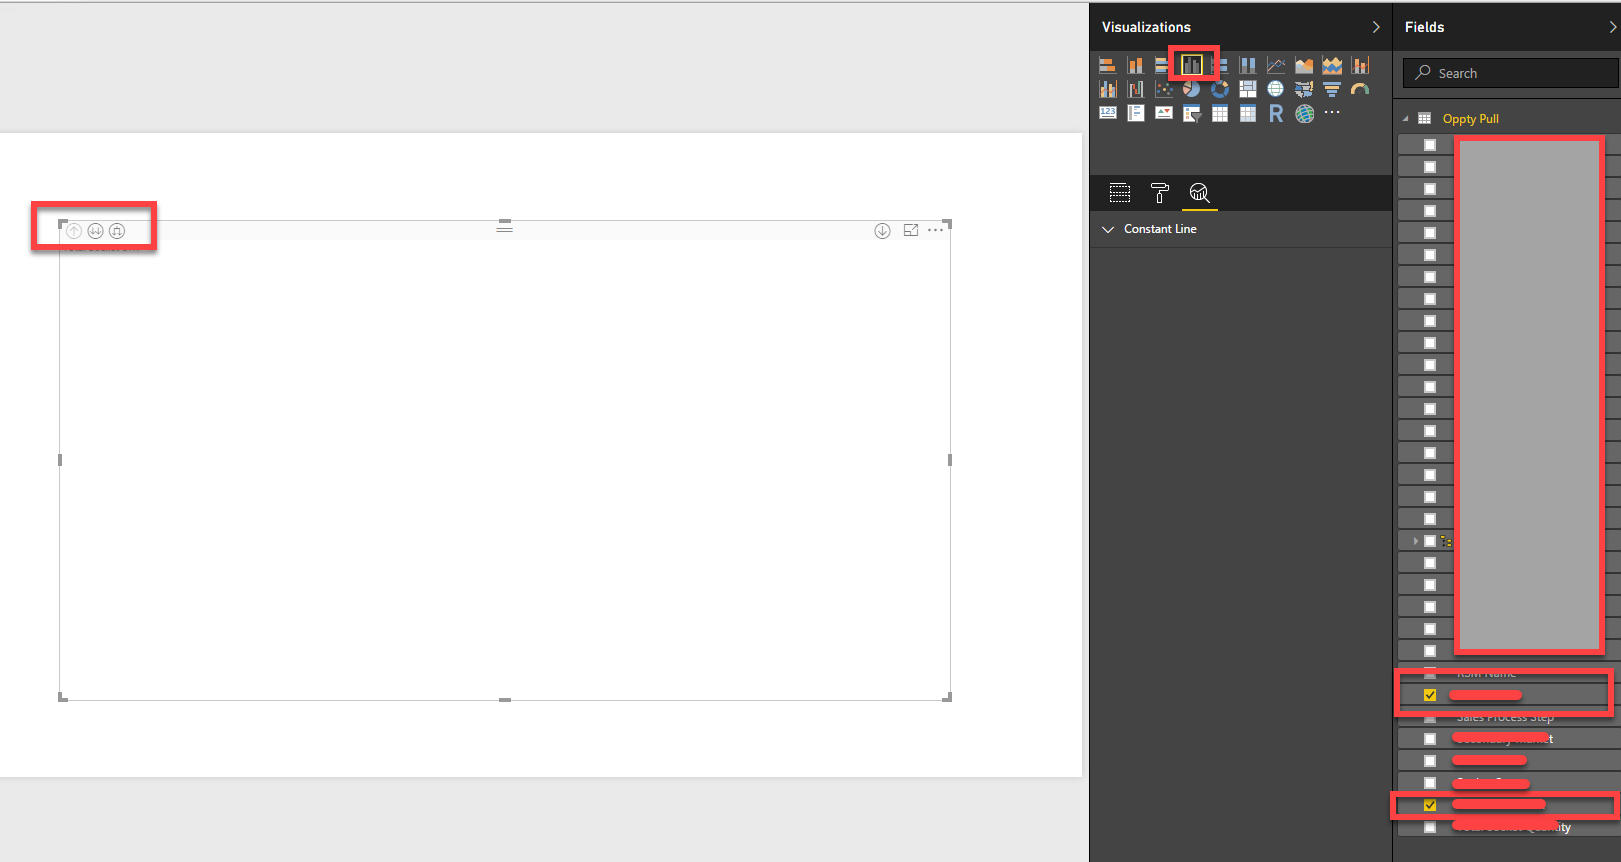Choose the clustered column chart visualization
Screen dimensions: 1621x862
tap(1192, 65)
